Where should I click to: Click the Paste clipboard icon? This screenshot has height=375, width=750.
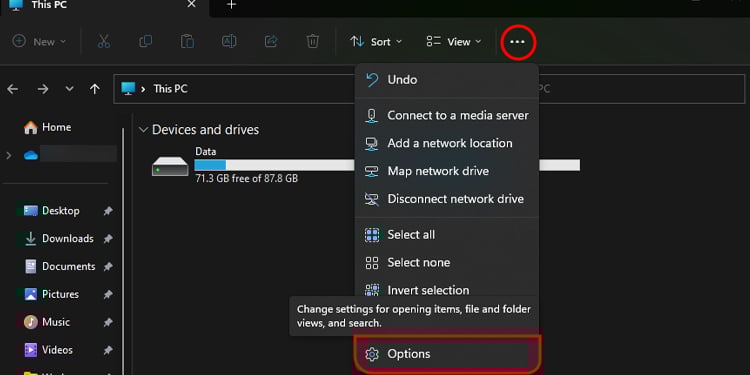187,42
